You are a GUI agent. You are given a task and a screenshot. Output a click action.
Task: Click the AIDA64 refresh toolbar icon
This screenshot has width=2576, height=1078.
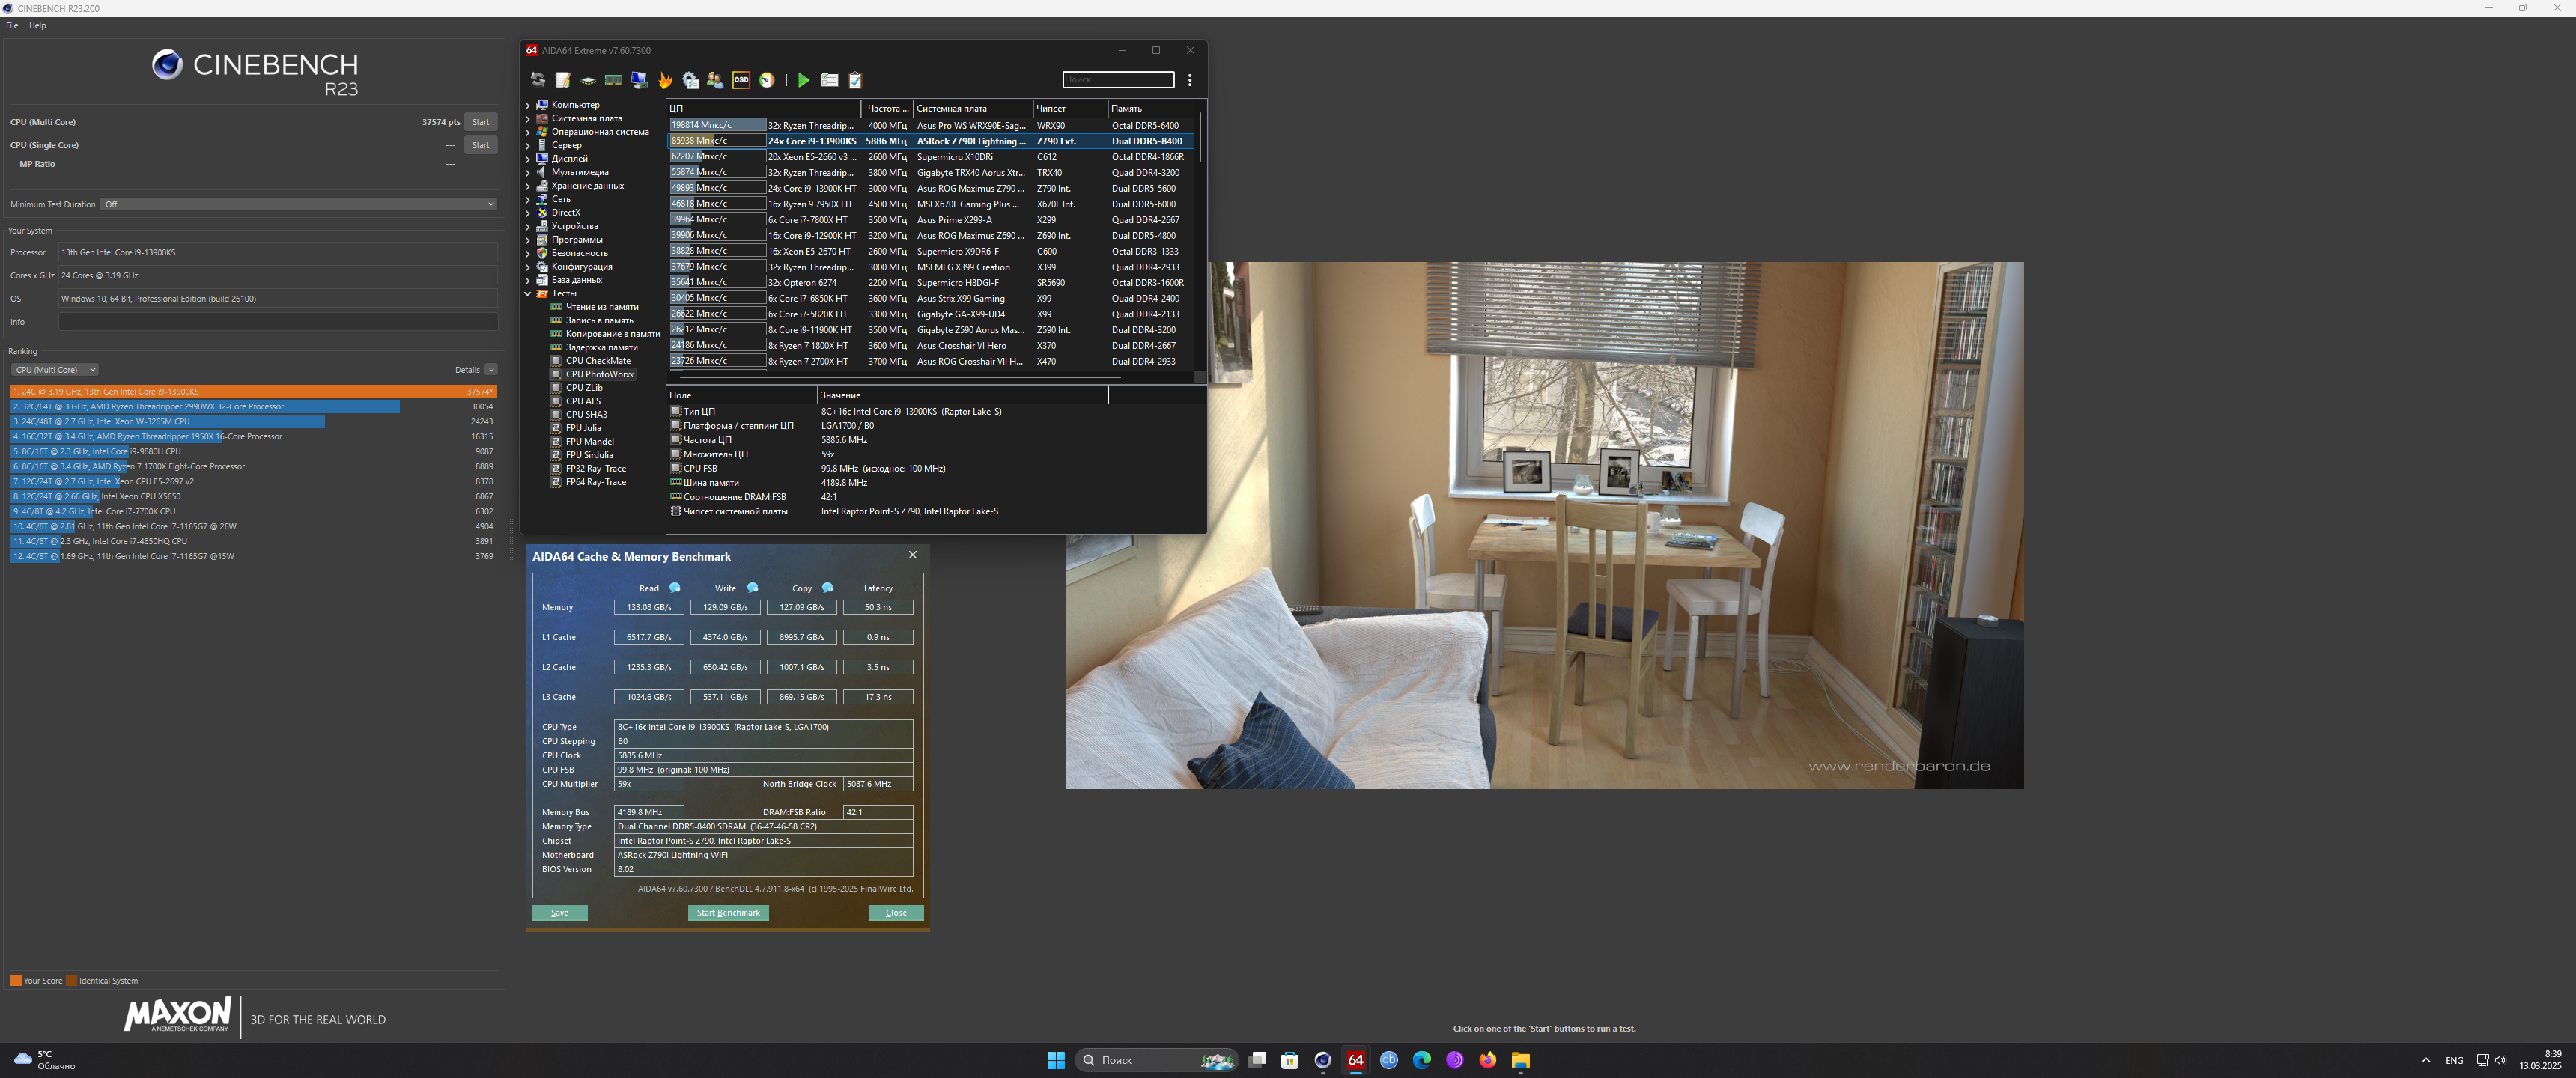point(538,80)
